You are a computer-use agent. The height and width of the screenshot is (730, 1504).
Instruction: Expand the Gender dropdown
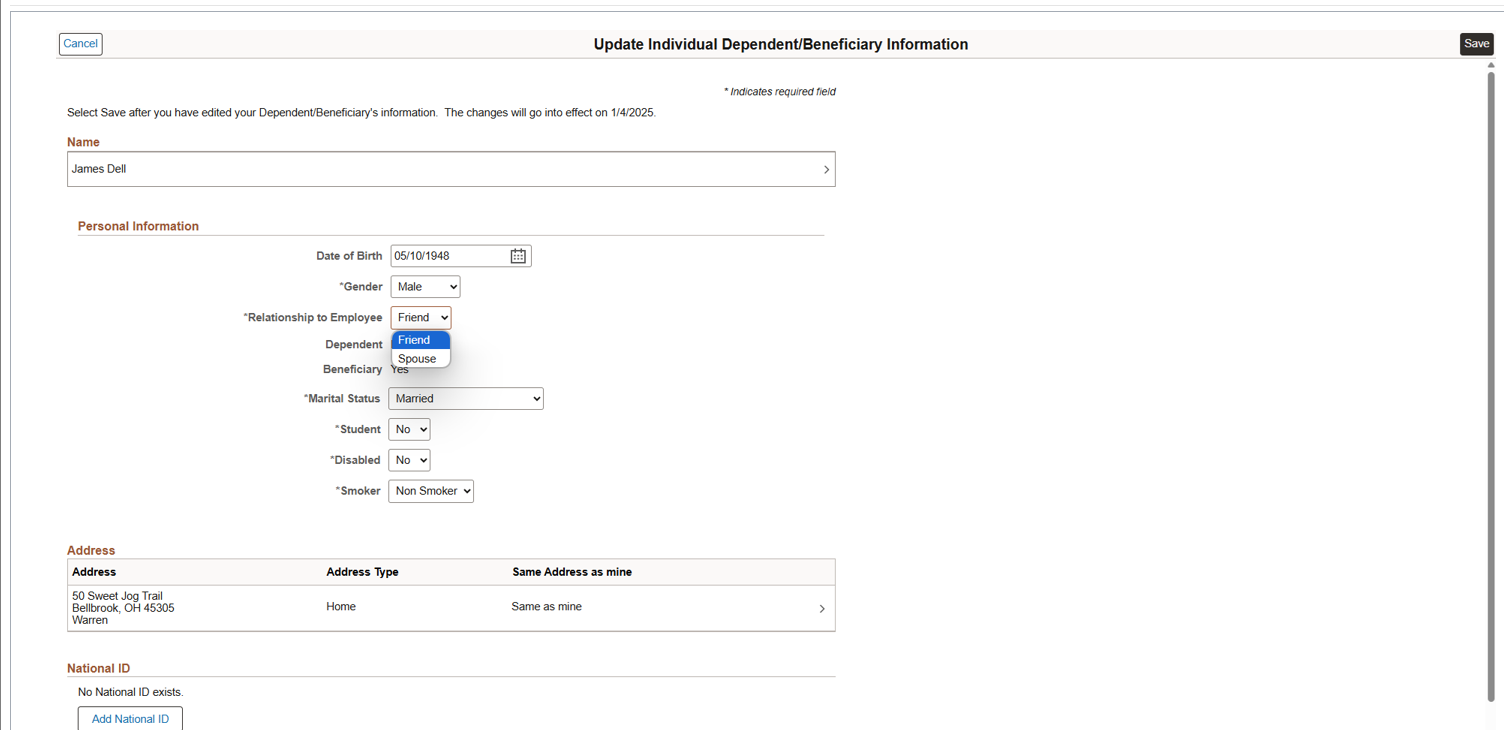coord(425,287)
